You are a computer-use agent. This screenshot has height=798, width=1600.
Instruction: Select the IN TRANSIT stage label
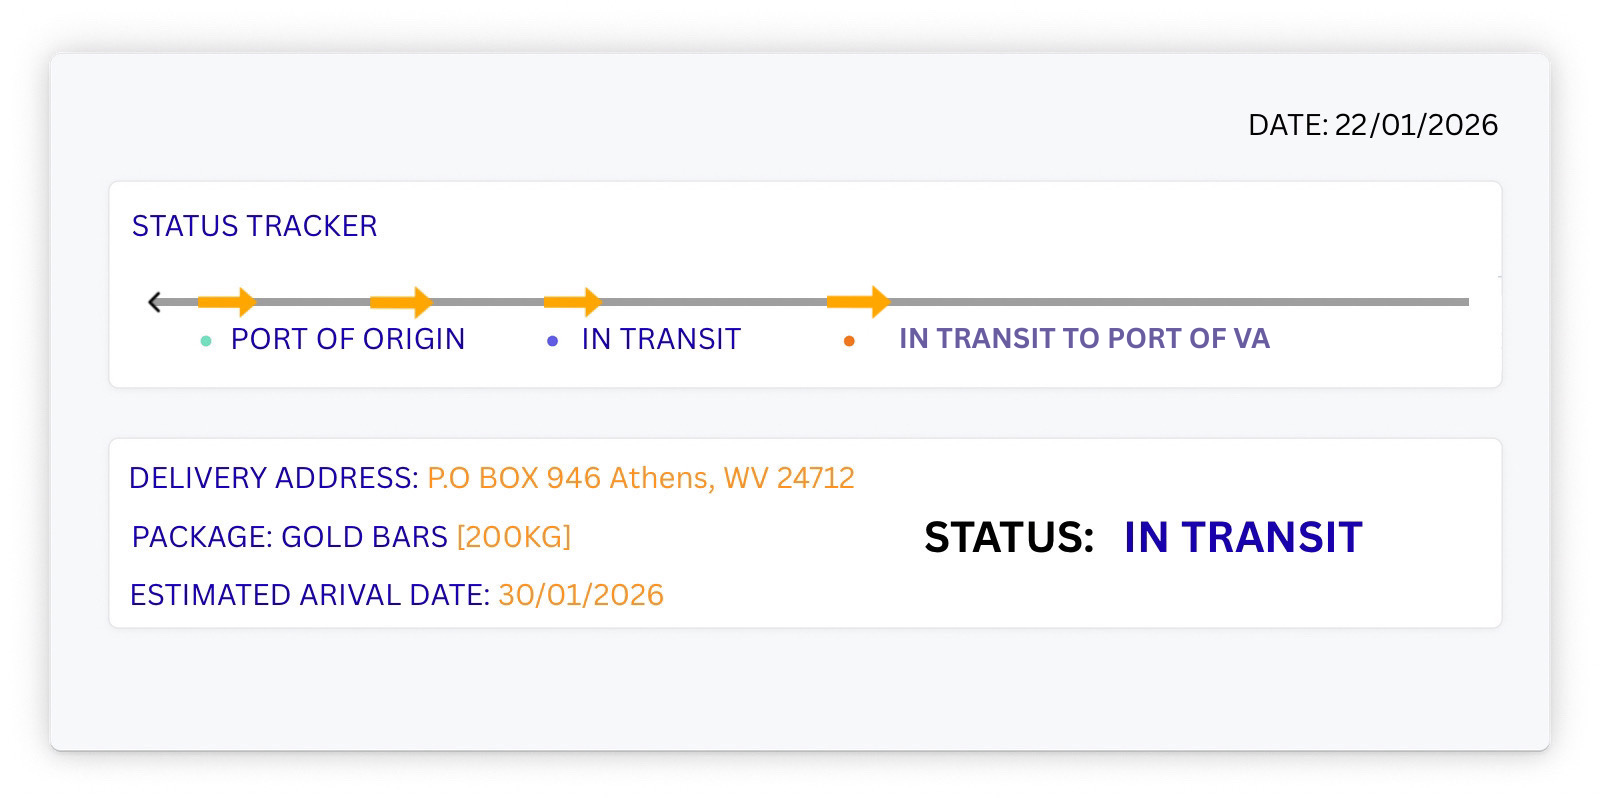click(661, 339)
